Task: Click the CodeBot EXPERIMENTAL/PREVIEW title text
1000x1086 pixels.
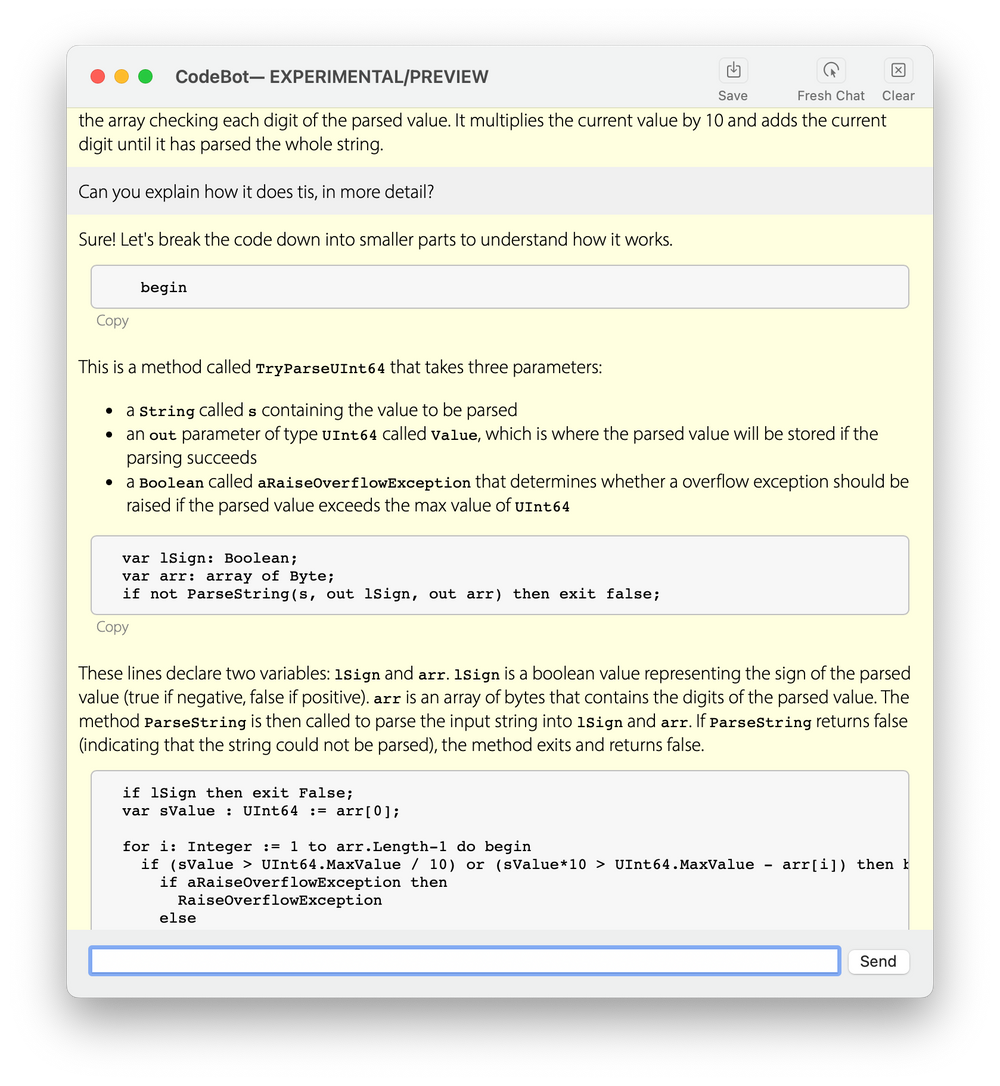Action: [x=332, y=76]
